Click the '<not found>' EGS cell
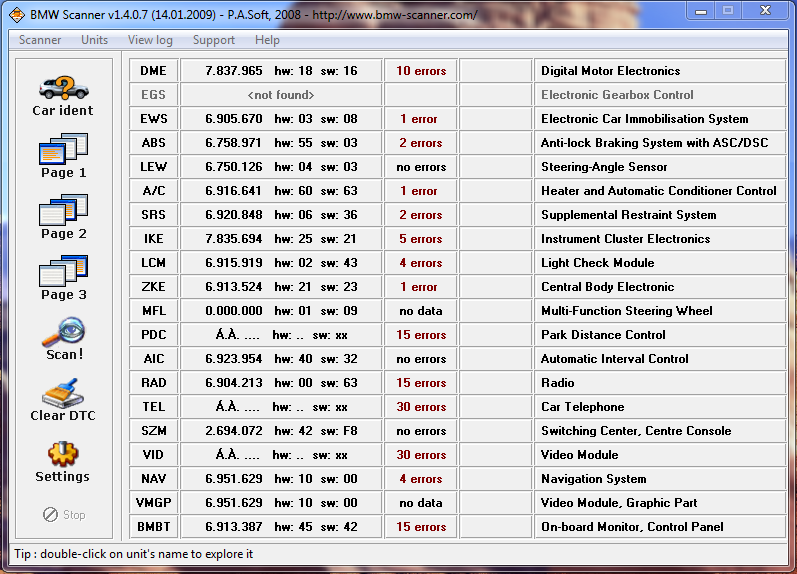Screen dimensions: 797x574 point(281,95)
